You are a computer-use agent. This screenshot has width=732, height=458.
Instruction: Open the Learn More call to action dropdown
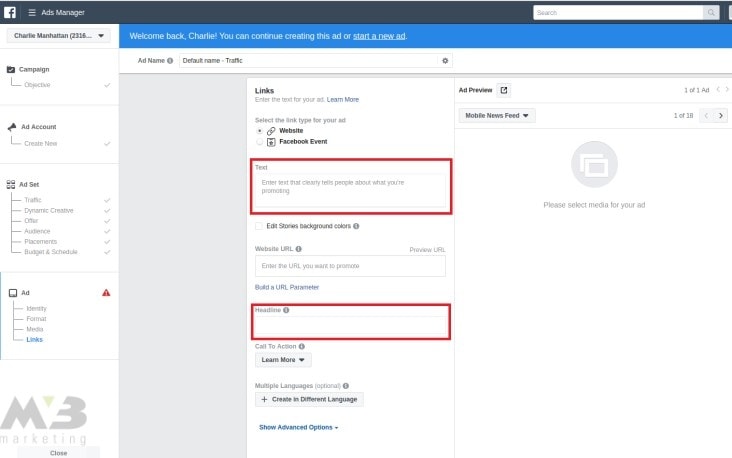pos(283,360)
